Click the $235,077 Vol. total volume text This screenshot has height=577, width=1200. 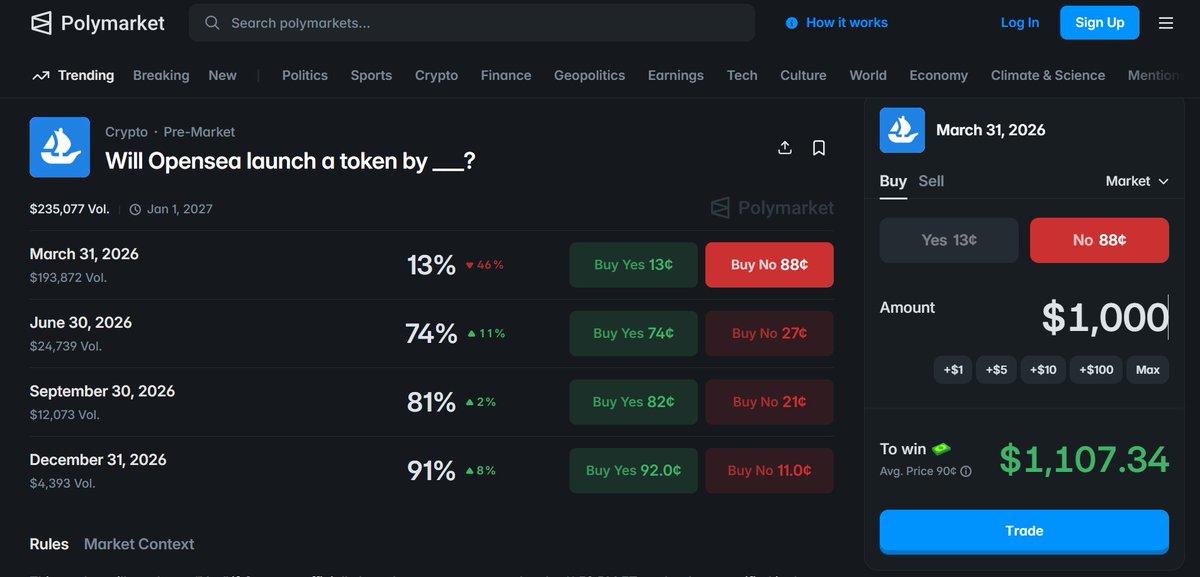pyautogui.click(x=70, y=210)
